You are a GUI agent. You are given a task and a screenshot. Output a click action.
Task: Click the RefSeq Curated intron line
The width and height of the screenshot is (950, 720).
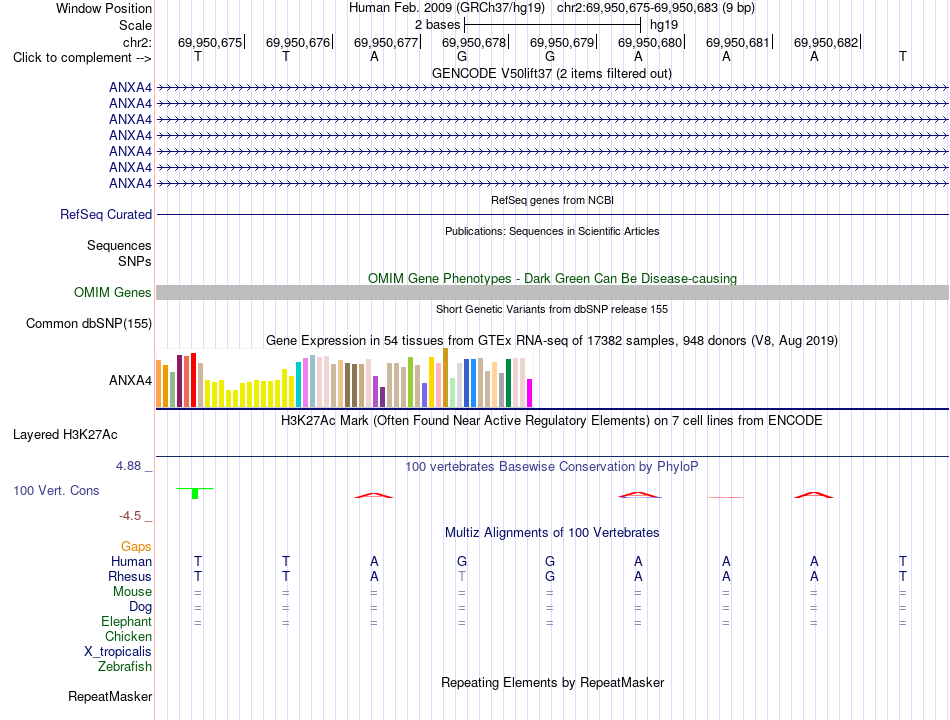pos(552,215)
